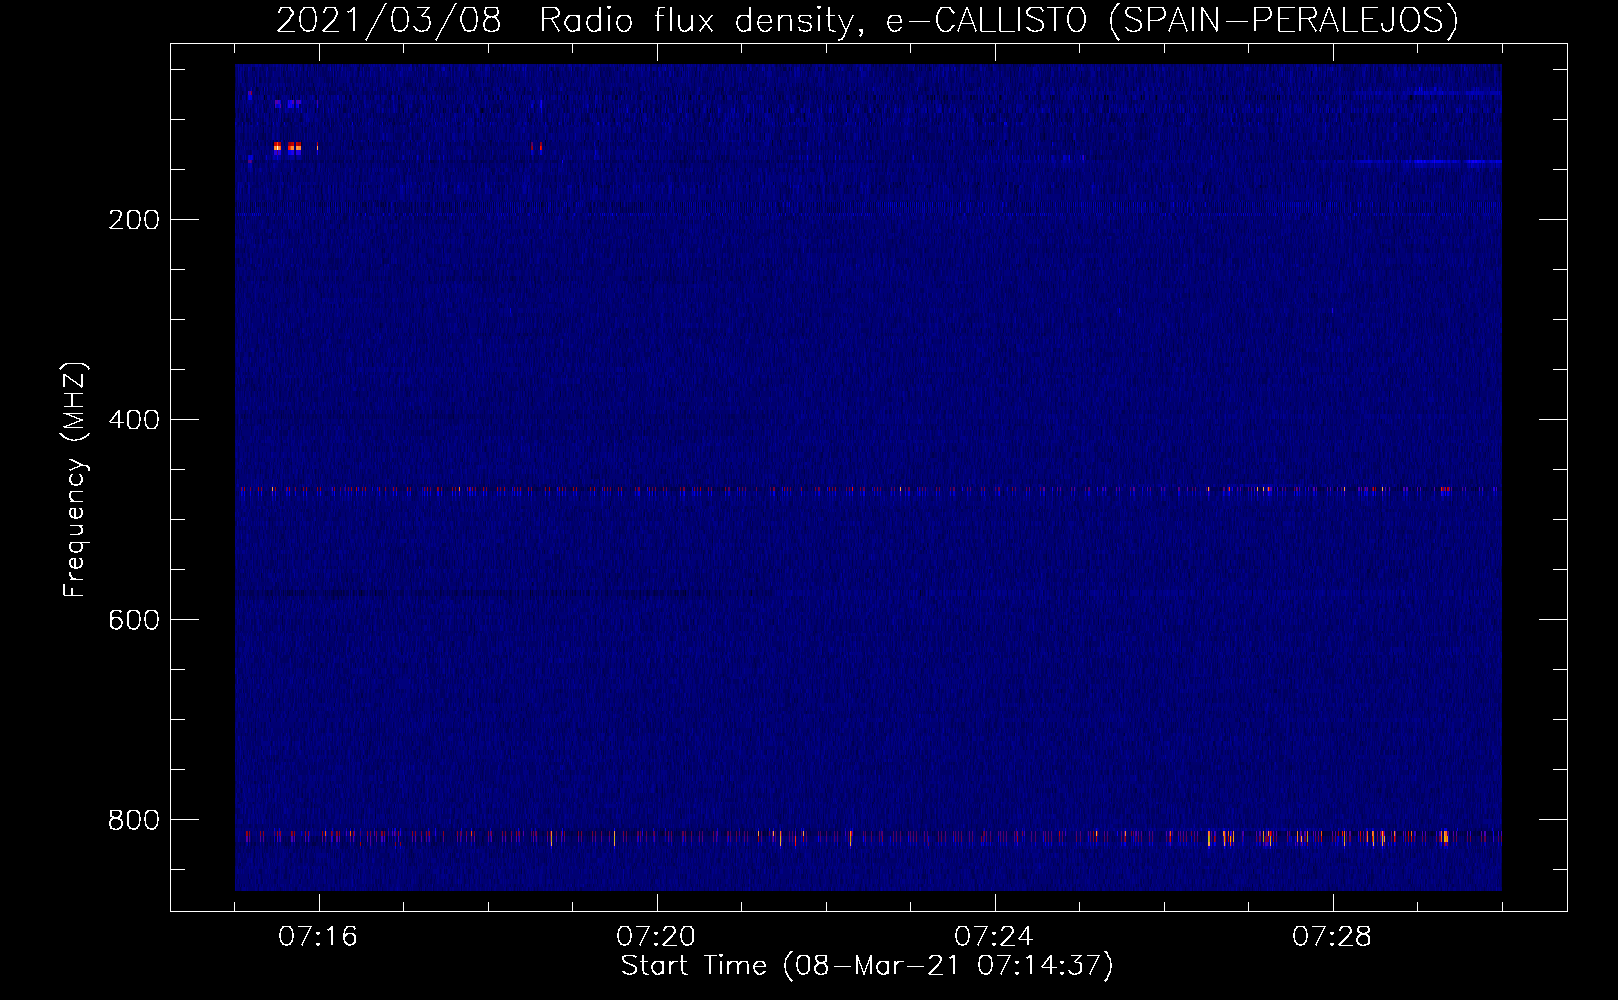Click the station name 'SPAIN-PERALEJOS' in title

1283,20
